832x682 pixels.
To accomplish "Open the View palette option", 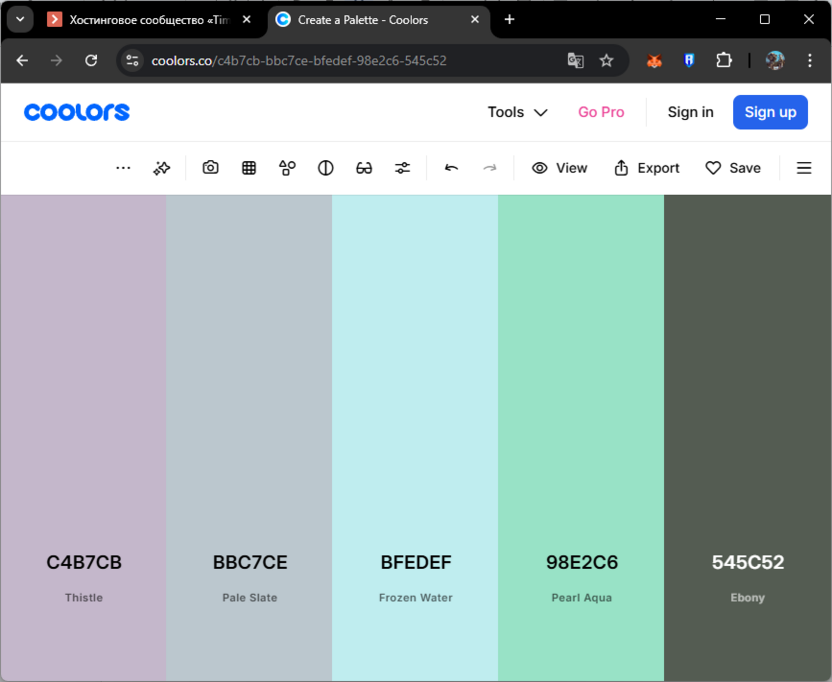I will coord(560,168).
